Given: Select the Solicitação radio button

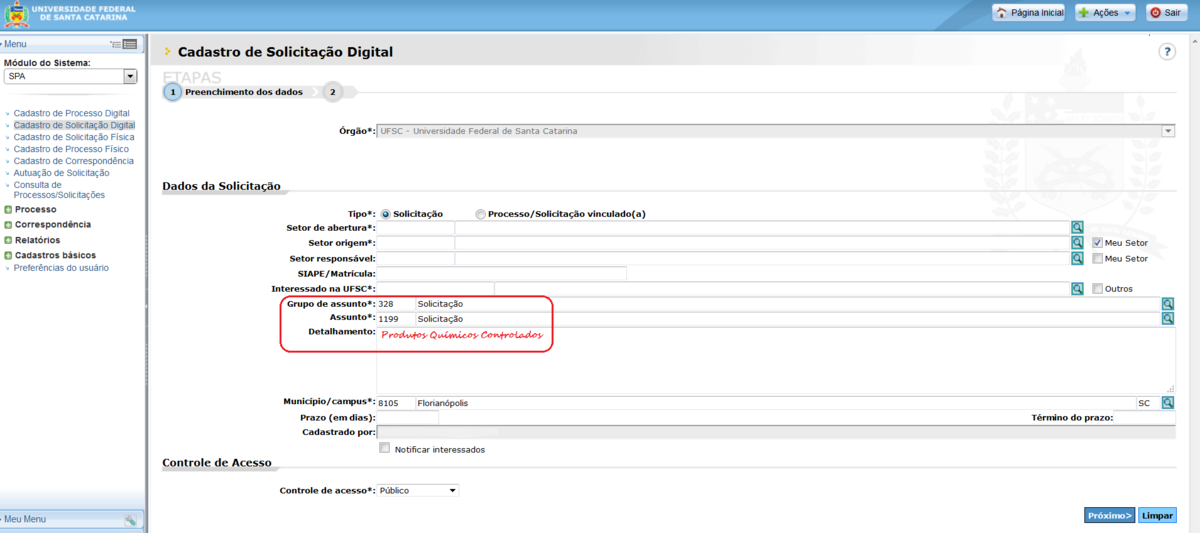Looking at the screenshot, I should pyautogui.click(x=386, y=214).
